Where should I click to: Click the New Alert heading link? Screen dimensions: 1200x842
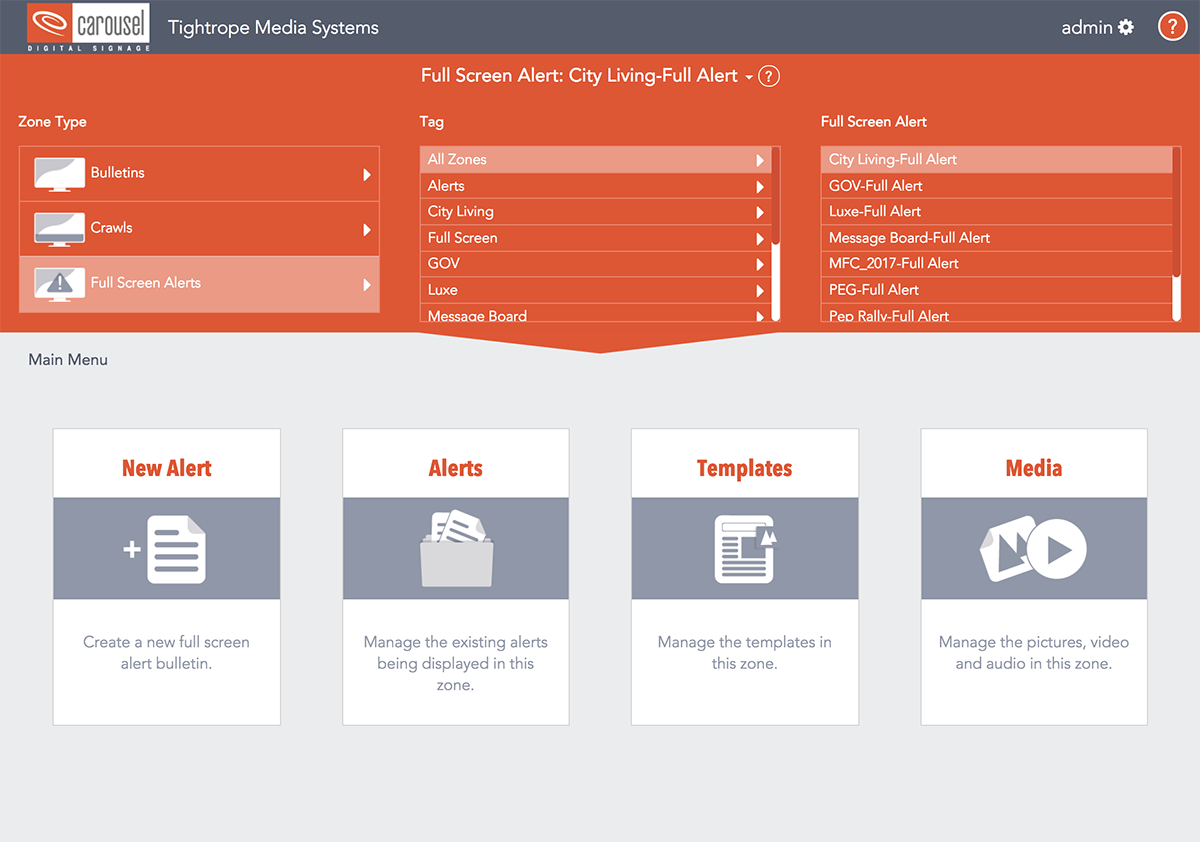(166, 468)
